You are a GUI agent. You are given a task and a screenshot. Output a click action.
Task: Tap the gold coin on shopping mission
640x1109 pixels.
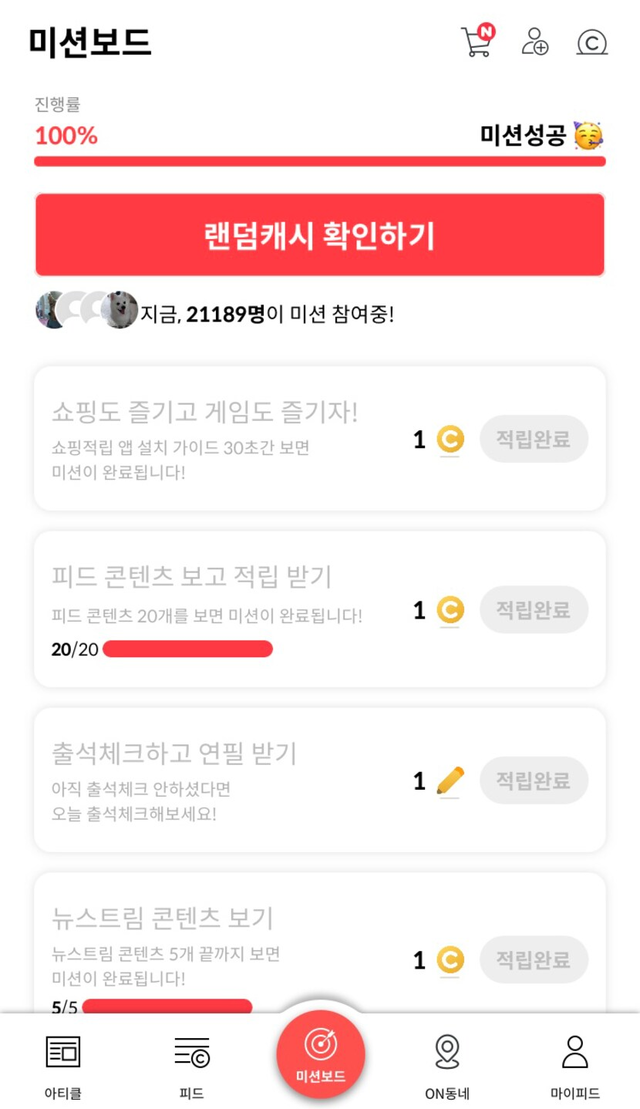click(x=450, y=439)
